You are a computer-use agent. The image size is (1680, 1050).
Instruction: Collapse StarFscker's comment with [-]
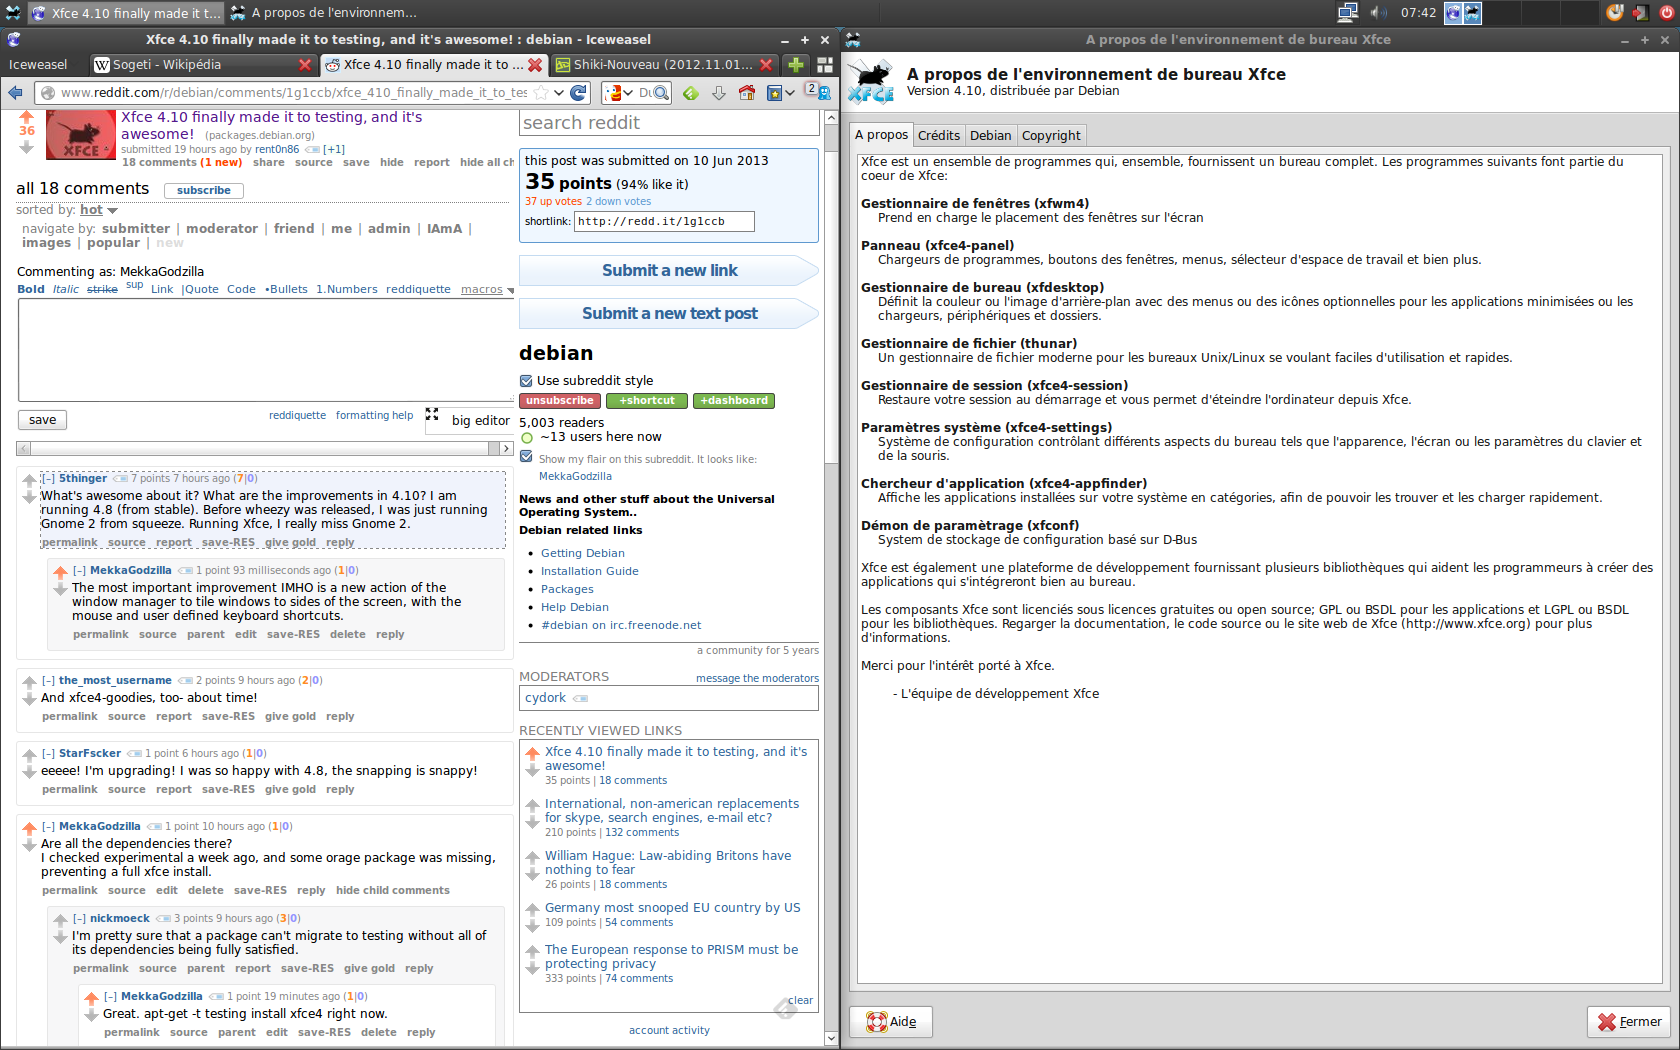tap(48, 753)
